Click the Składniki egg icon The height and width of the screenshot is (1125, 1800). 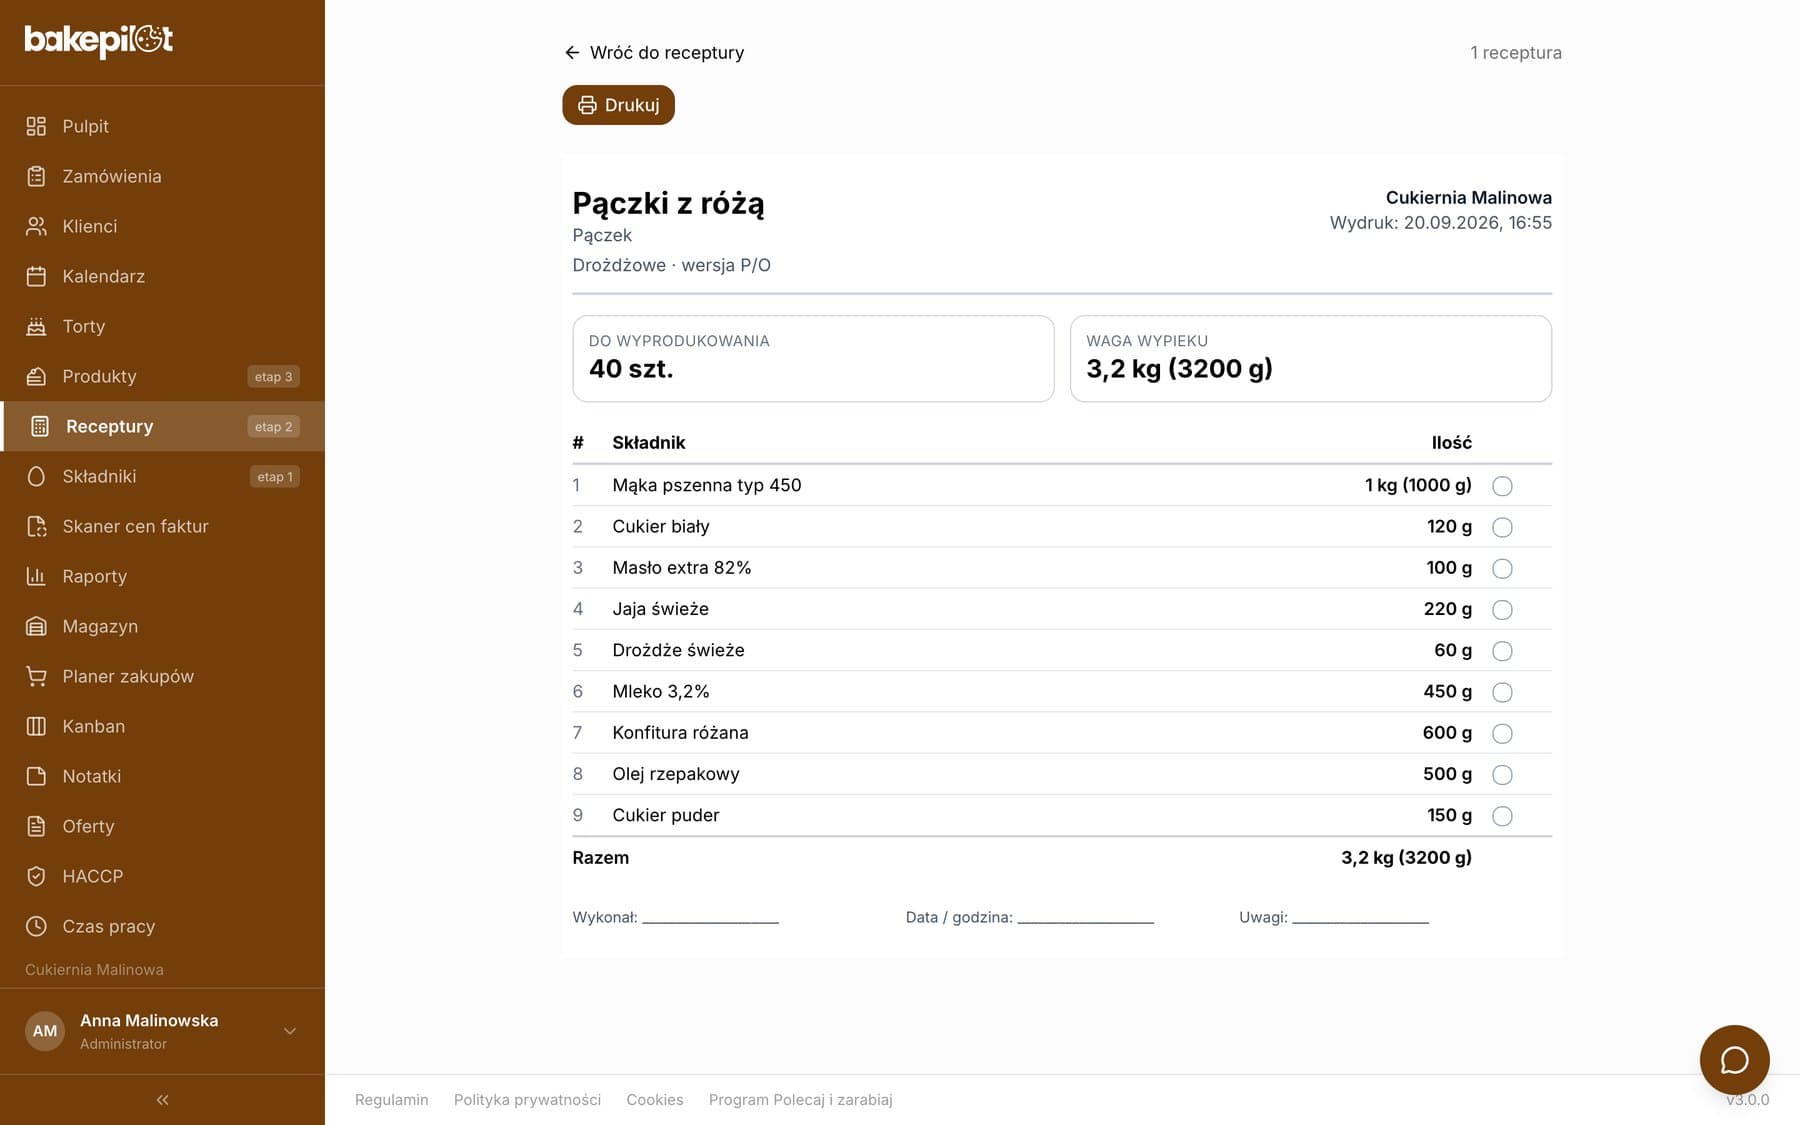tap(36, 476)
